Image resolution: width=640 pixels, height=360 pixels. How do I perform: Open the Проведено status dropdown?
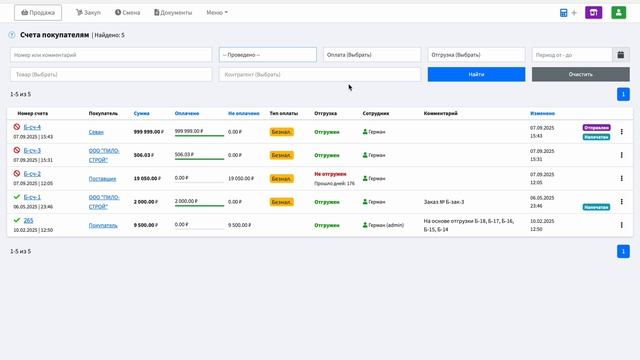[x=268, y=55]
